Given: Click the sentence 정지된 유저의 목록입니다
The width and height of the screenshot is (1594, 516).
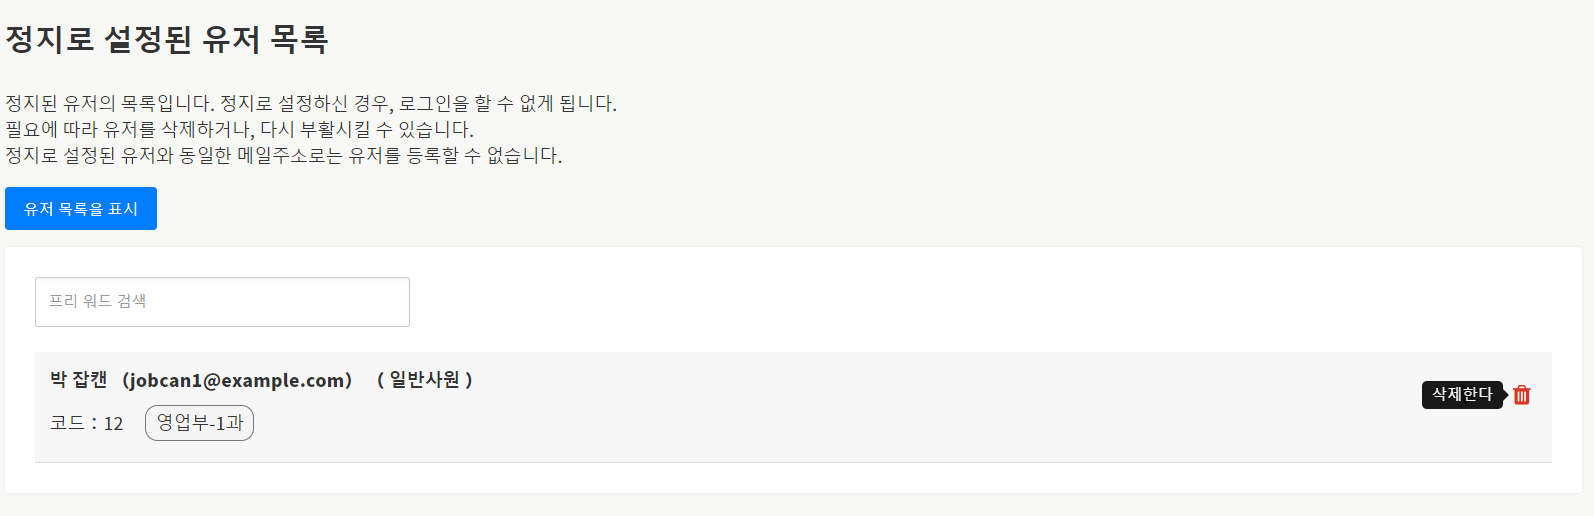Looking at the screenshot, I should (x=109, y=104).
